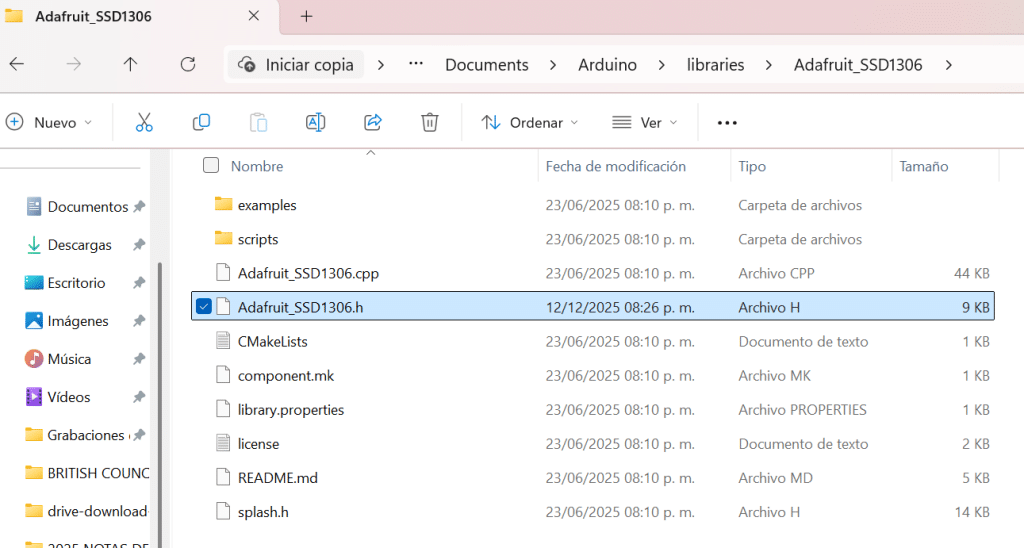Open the Ver view dropdown
The image size is (1024, 548).
click(645, 122)
